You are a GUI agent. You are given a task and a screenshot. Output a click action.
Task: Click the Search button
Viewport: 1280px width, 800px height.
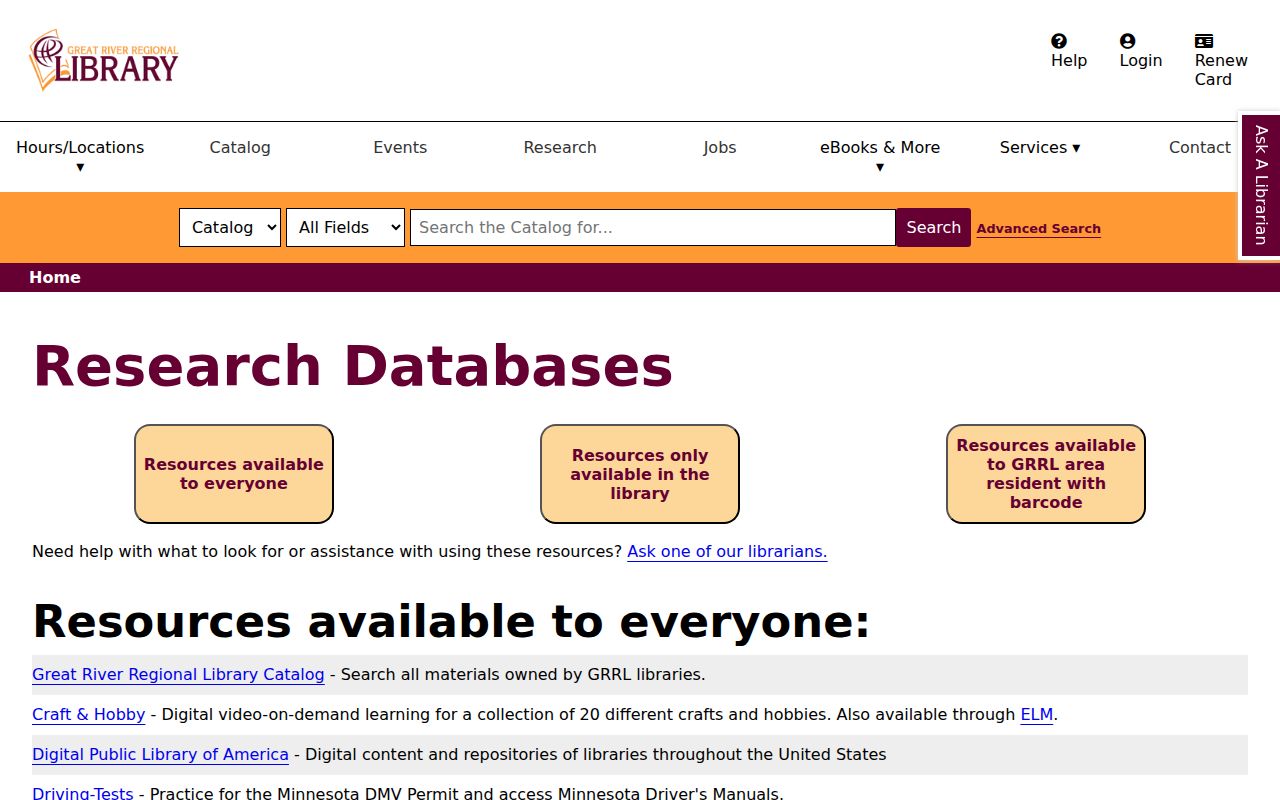933,227
